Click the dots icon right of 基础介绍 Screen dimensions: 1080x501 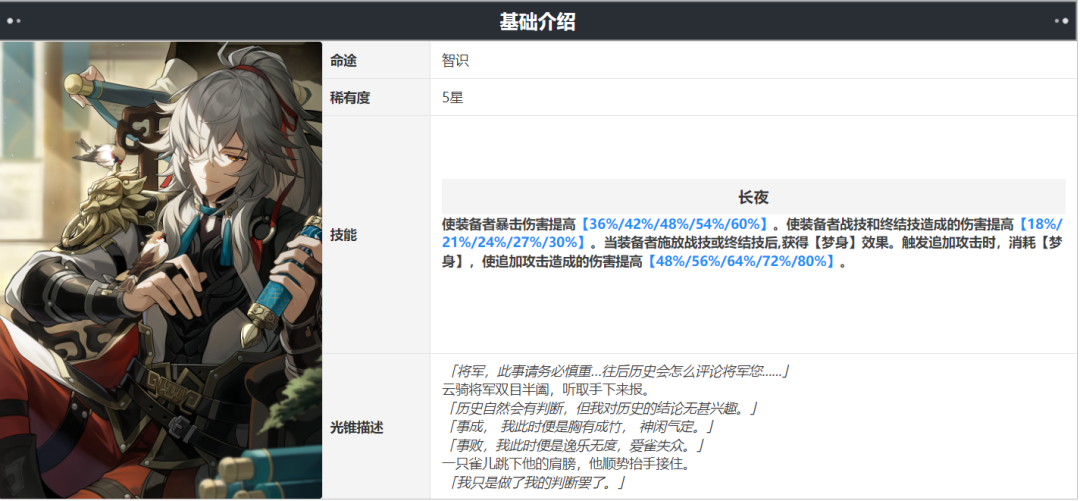[1061, 21]
